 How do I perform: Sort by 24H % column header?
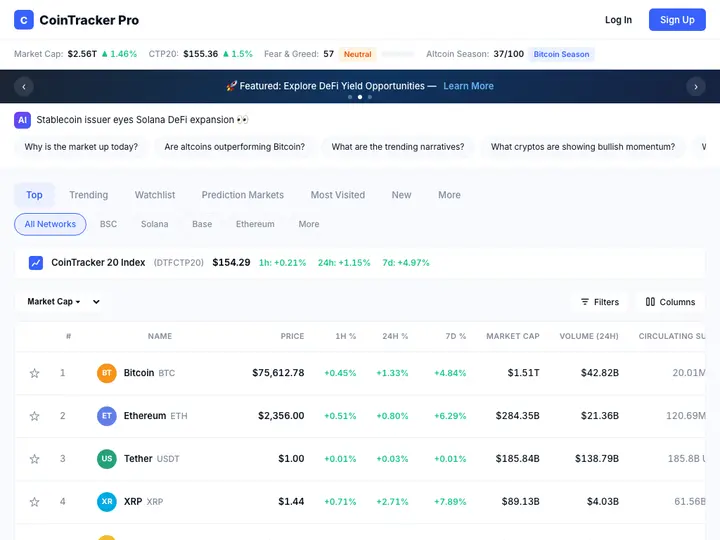[x=395, y=336]
